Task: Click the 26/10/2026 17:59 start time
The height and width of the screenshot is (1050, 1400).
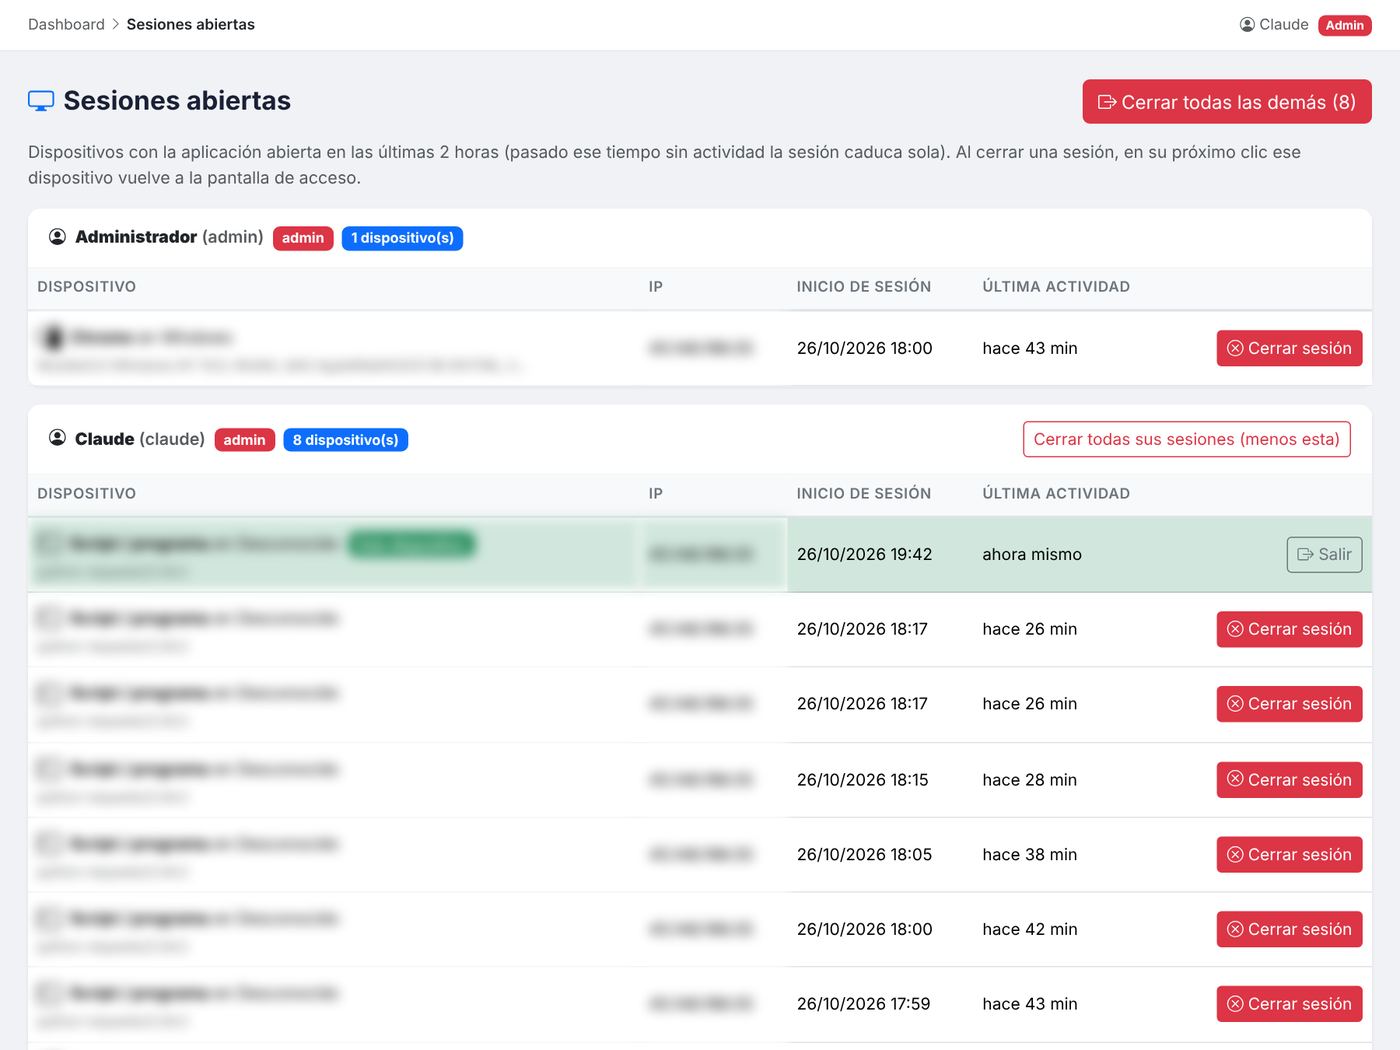Action: point(863,1004)
